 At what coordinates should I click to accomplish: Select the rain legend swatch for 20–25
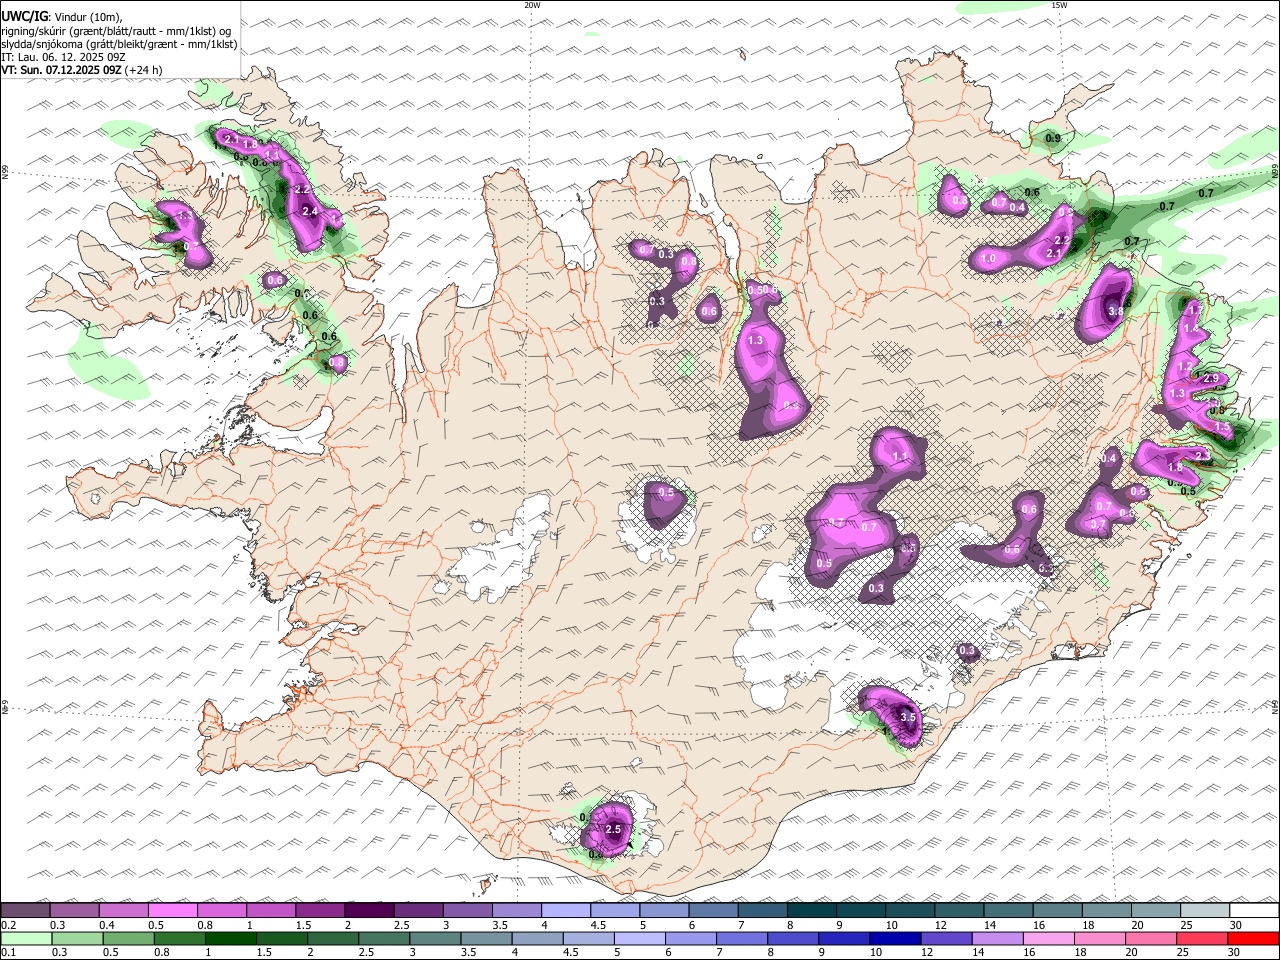(x=1151, y=938)
